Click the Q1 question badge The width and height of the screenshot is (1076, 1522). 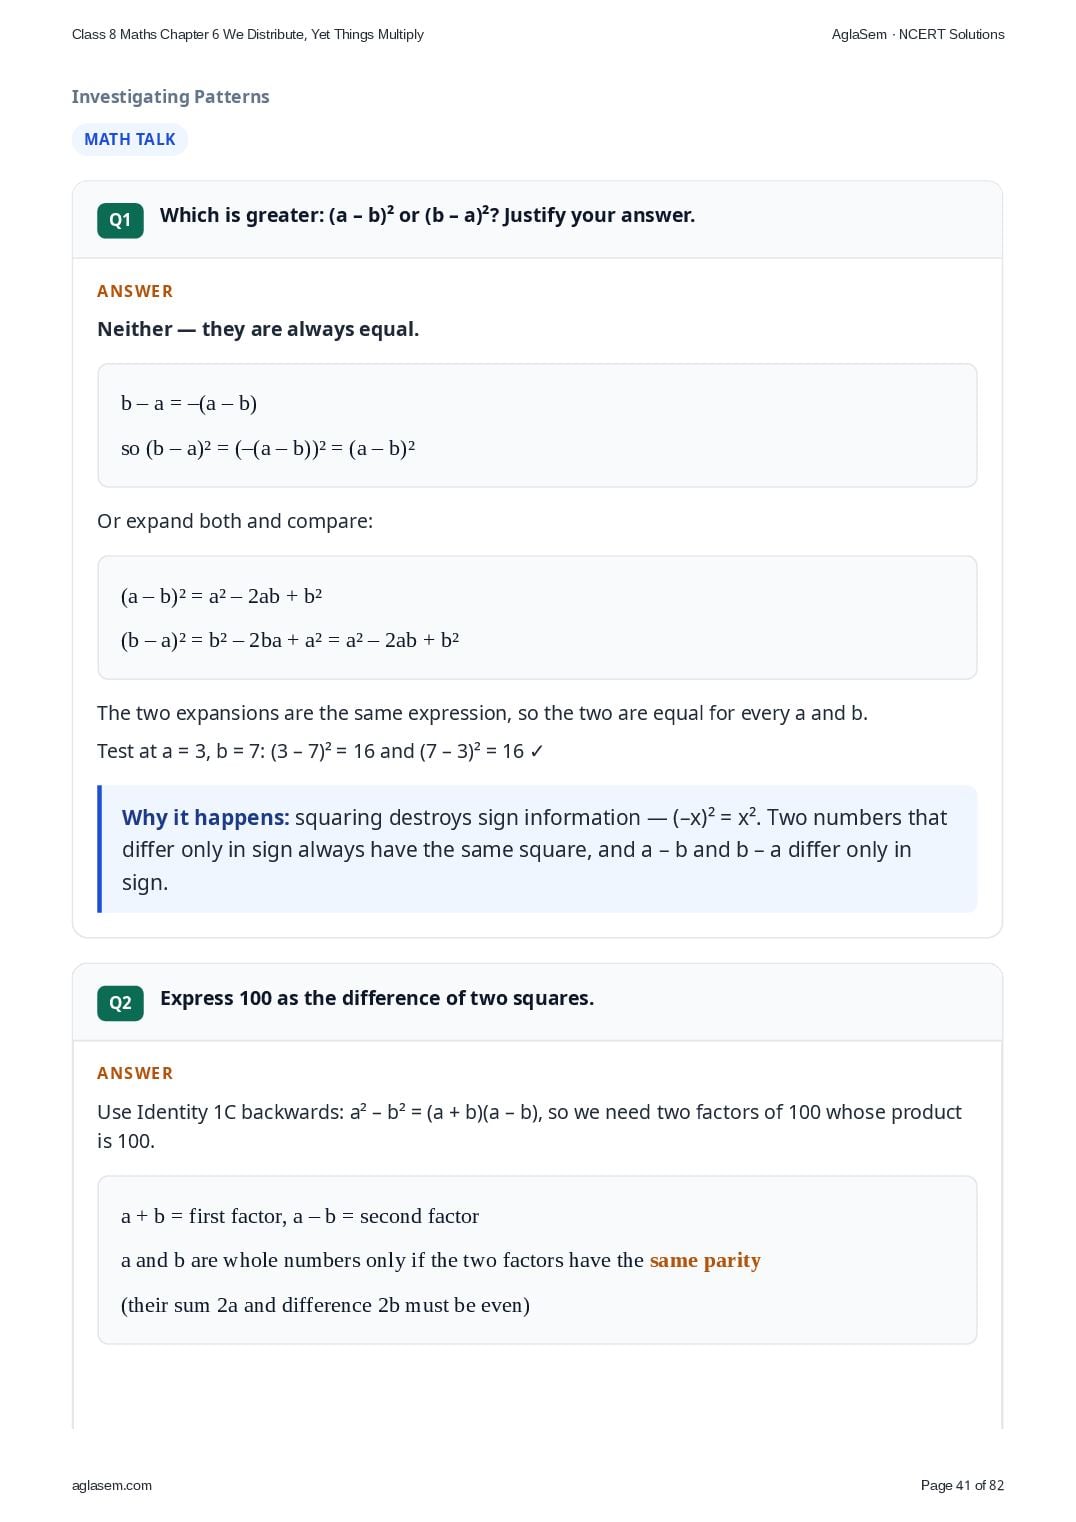coord(120,220)
